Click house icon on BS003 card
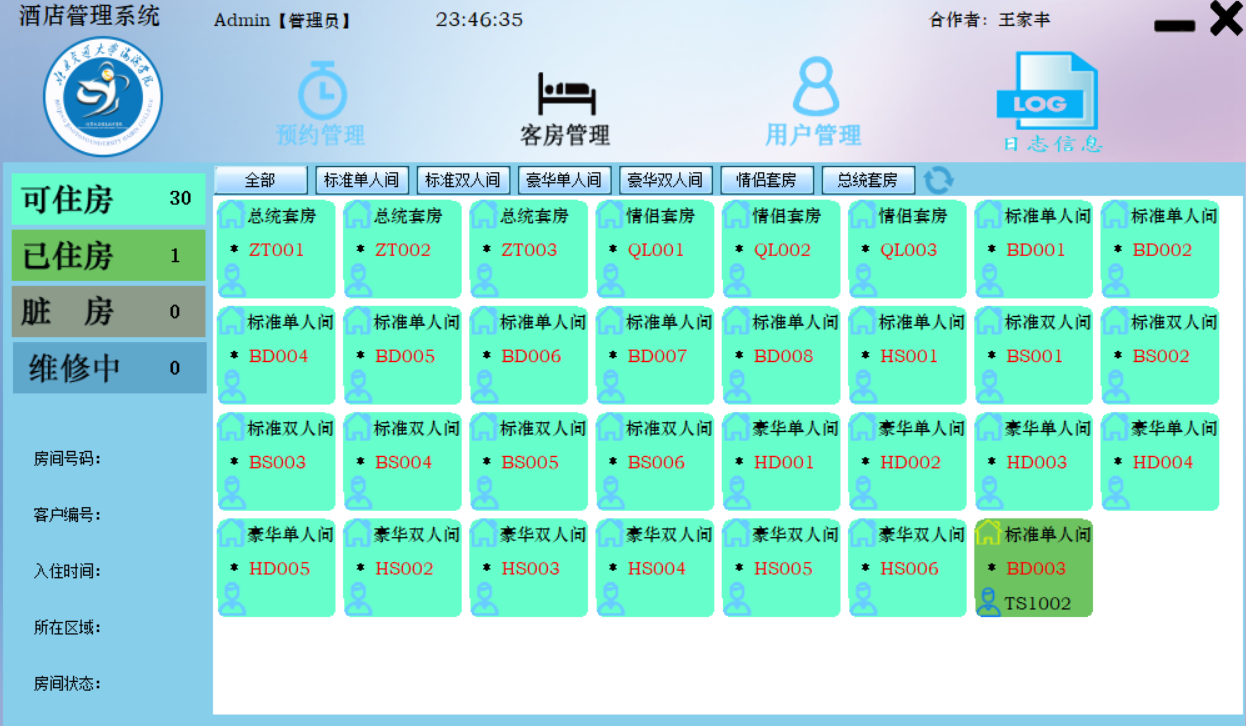The width and height of the screenshot is (1246, 726). [232, 427]
